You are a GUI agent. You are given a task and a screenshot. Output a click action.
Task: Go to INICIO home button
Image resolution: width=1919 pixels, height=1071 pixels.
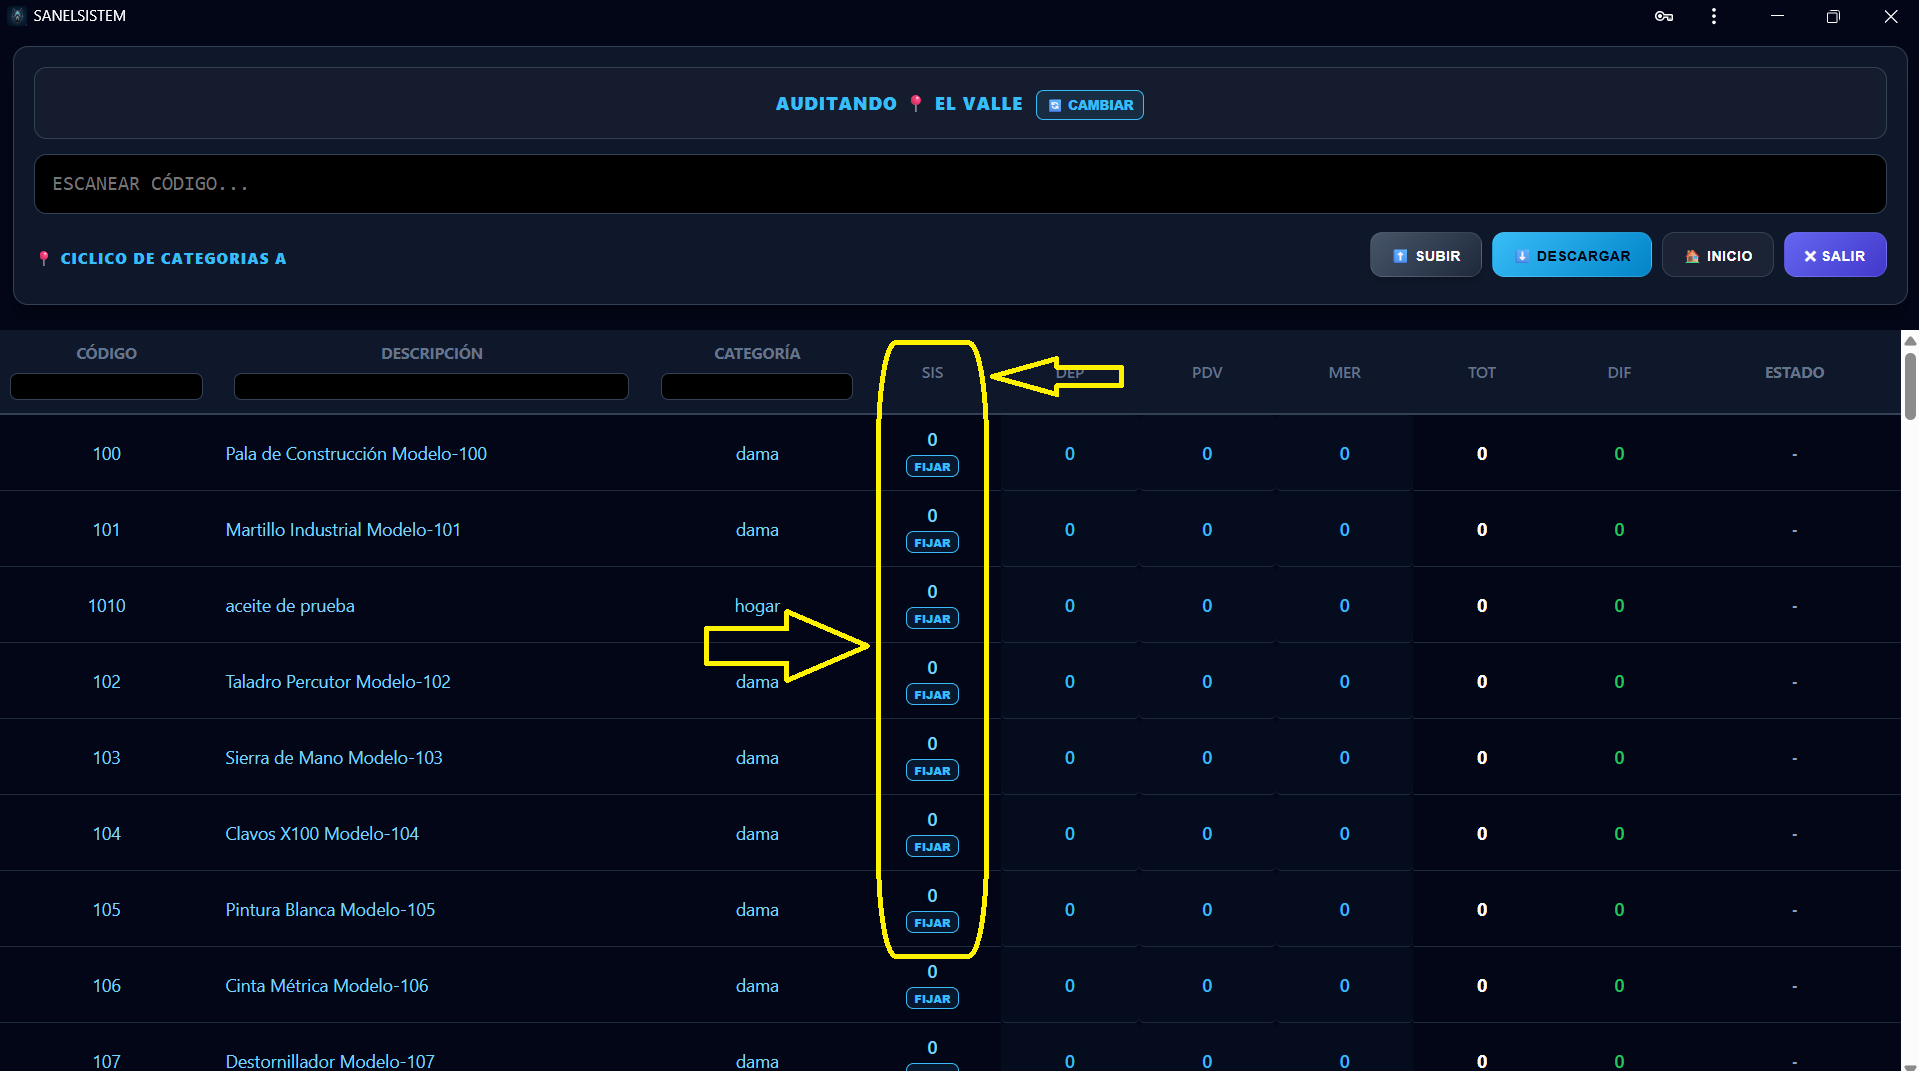point(1718,256)
